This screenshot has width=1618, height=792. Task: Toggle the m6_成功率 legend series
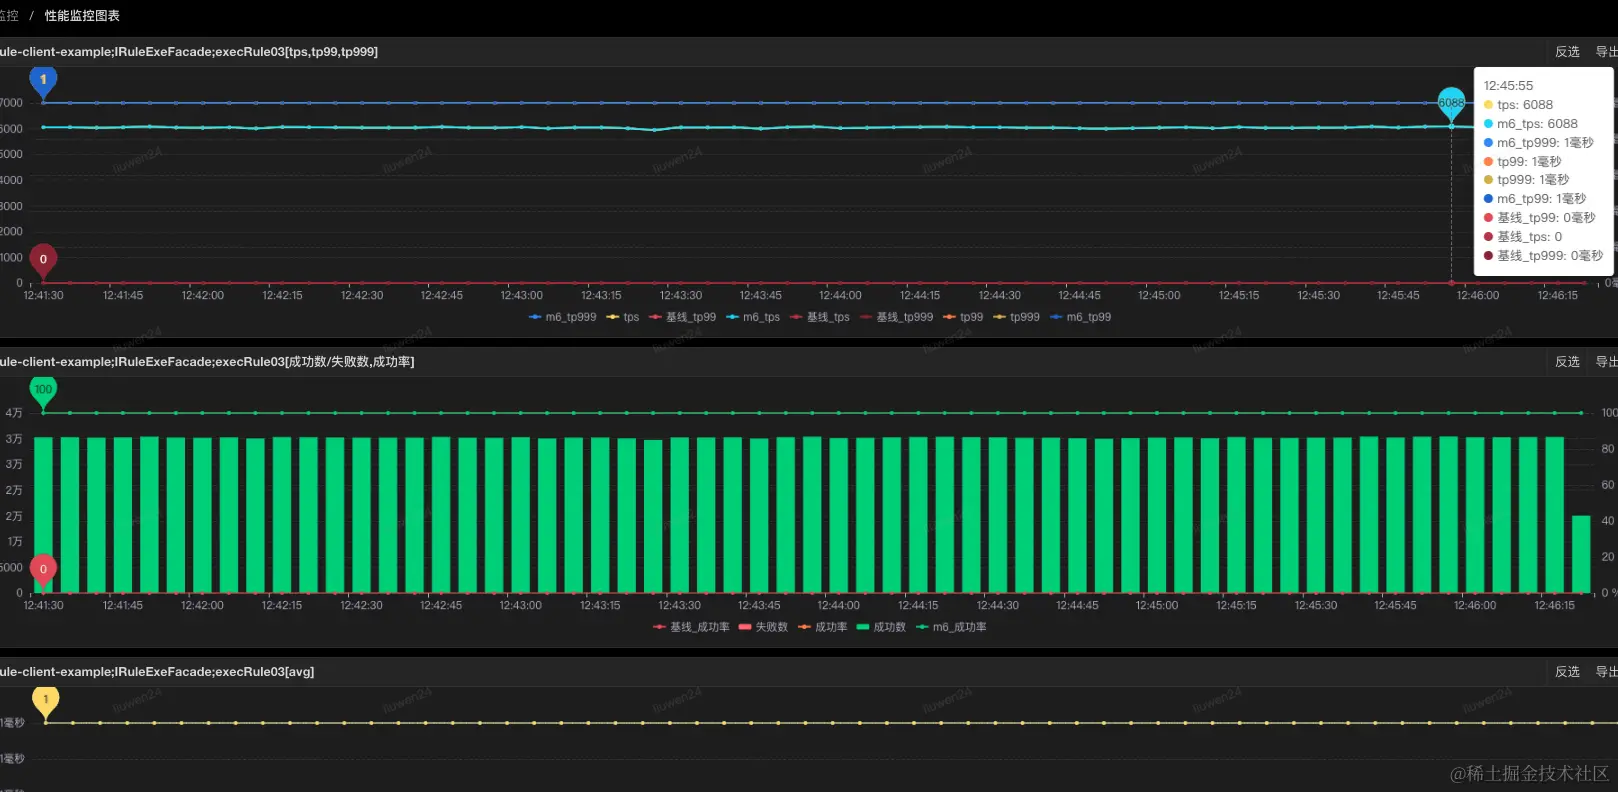(951, 627)
